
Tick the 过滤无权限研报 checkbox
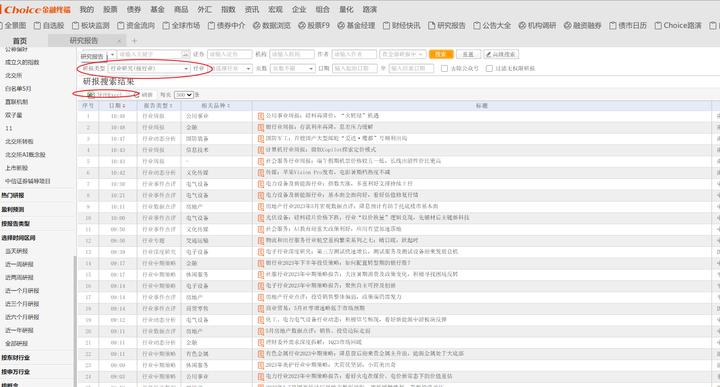point(489,68)
